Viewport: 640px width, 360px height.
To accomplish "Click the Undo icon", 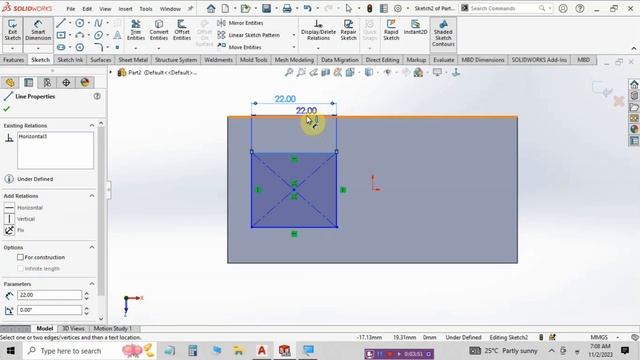I will [x=307, y=8].
